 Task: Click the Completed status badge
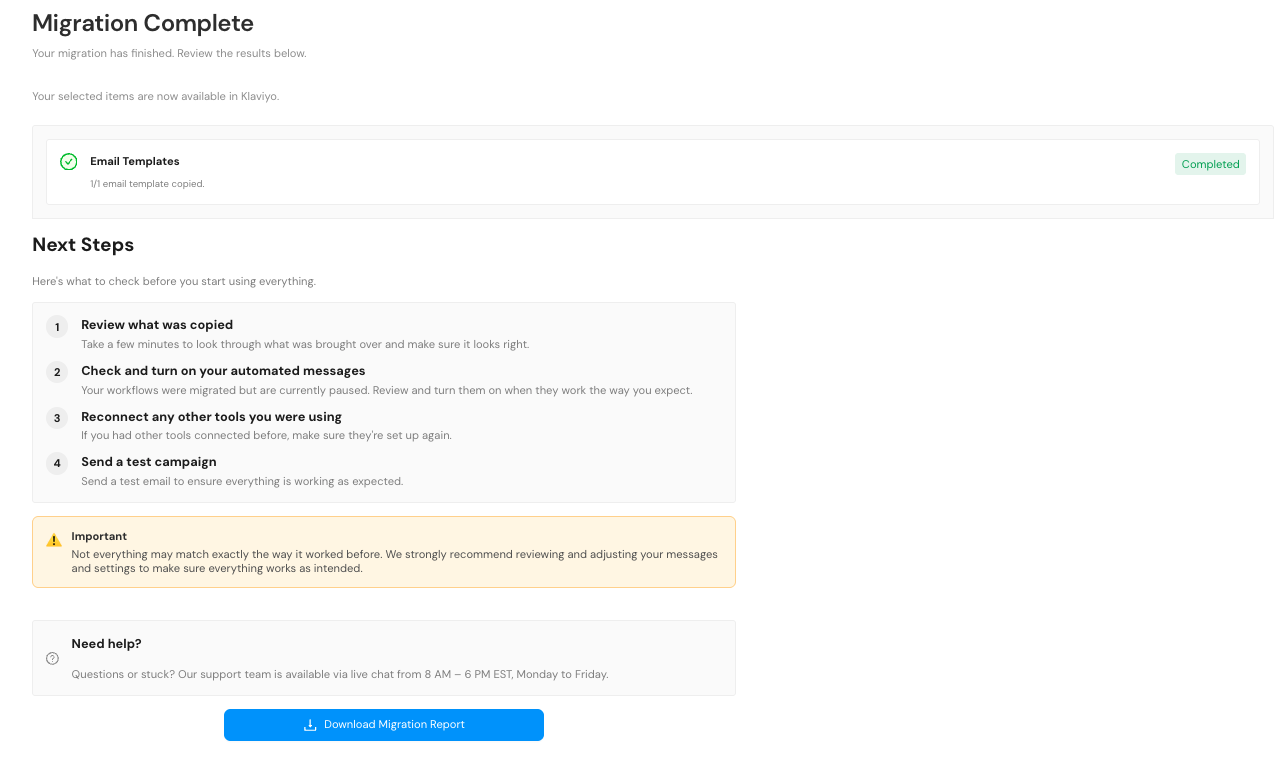(x=1210, y=163)
